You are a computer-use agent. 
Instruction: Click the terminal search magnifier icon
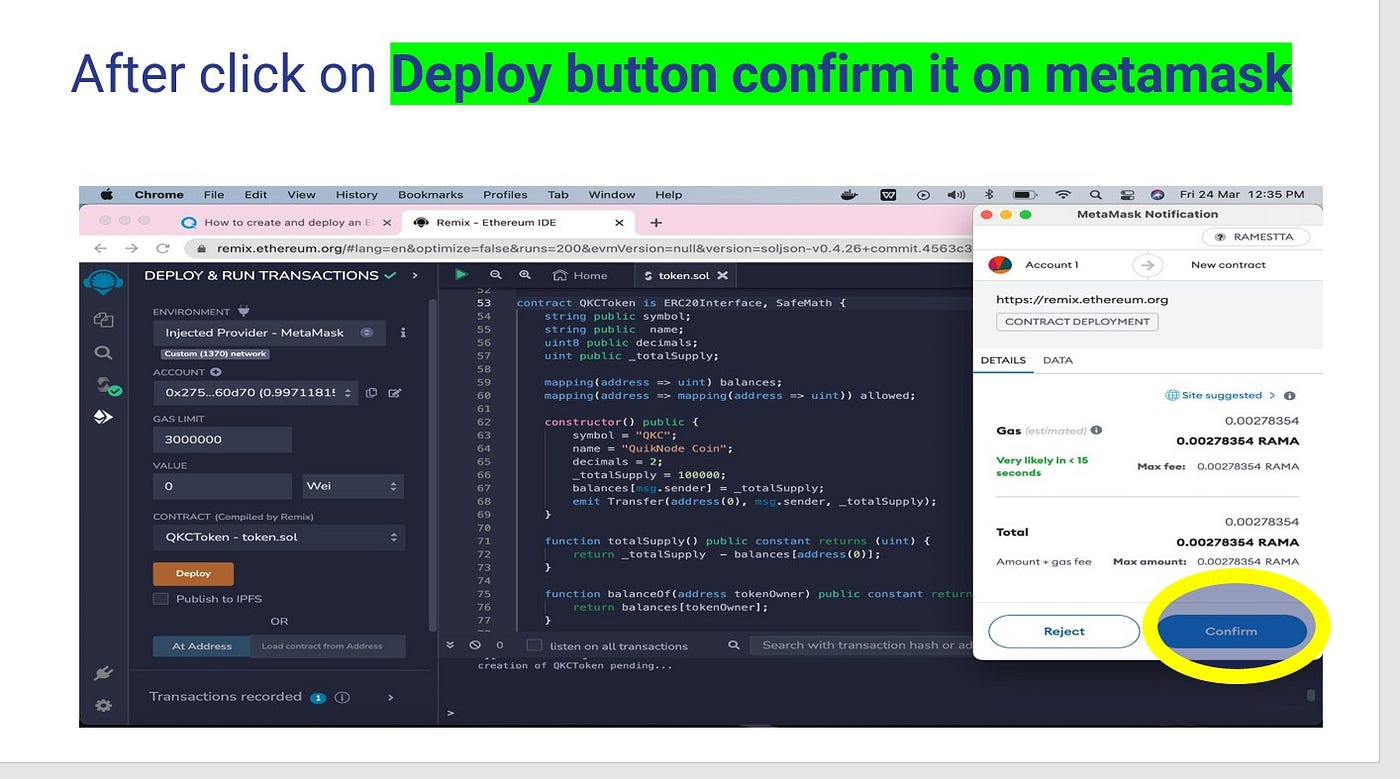click(734, 645)
